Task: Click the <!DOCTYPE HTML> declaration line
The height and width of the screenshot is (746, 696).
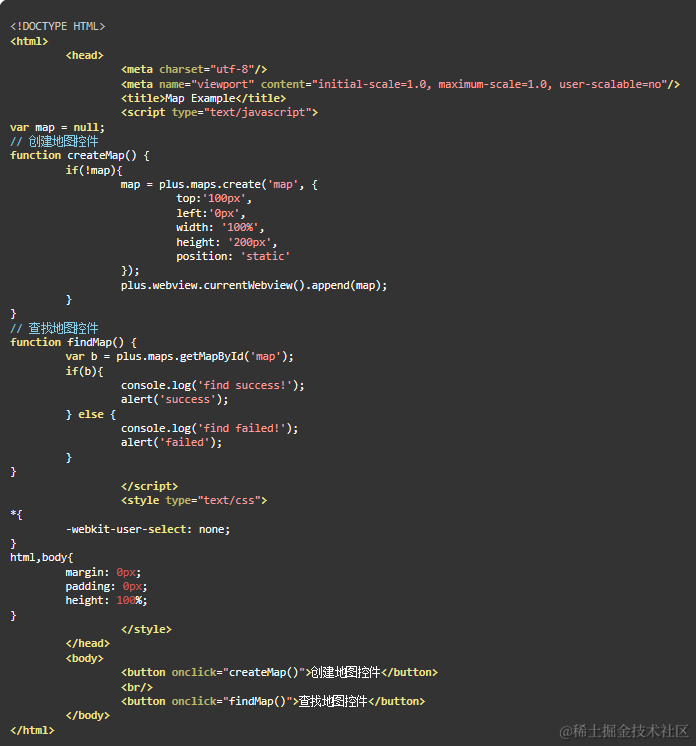Action: pyautogui.click(x=58, y=26)
